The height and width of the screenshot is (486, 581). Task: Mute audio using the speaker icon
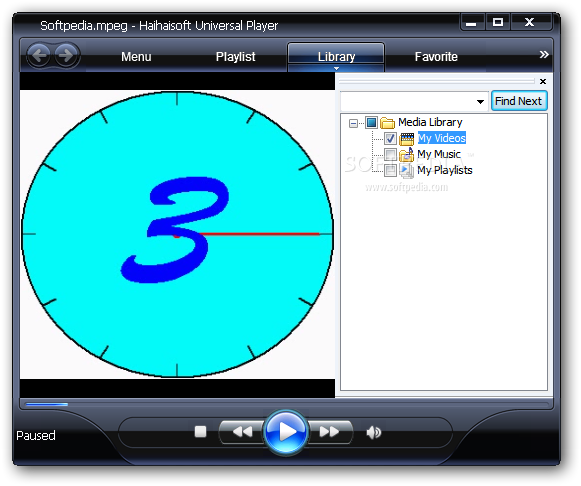point(374,432)
